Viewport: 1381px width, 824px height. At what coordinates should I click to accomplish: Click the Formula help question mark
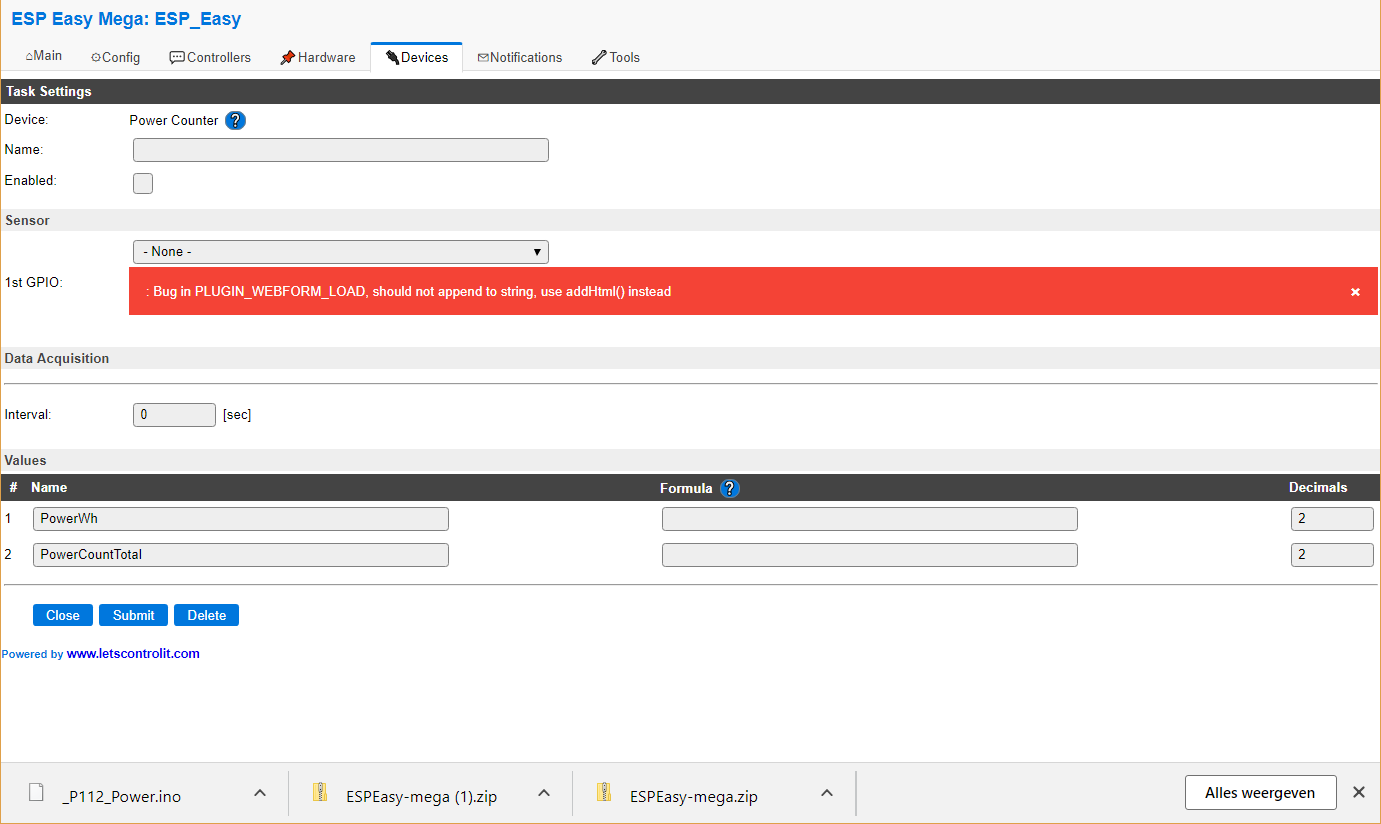click(x=729, y=488)
